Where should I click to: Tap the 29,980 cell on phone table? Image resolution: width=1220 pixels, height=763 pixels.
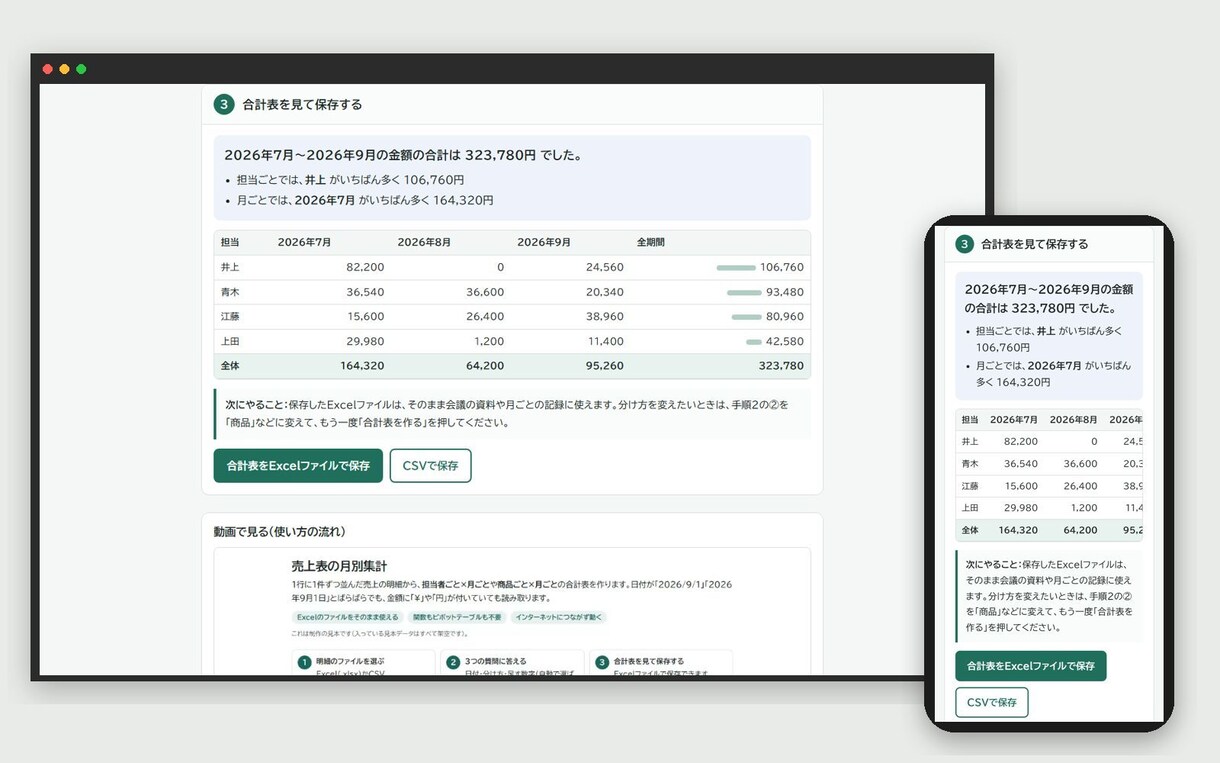coord(1021,508)
